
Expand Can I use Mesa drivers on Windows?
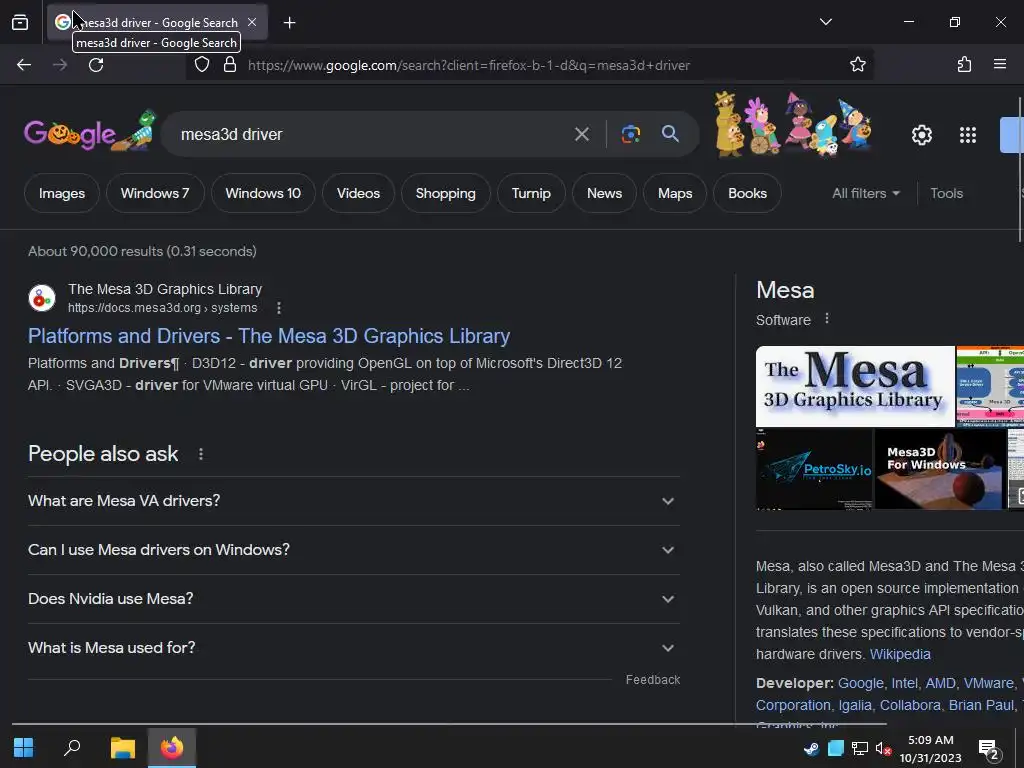tap(353, 550)
